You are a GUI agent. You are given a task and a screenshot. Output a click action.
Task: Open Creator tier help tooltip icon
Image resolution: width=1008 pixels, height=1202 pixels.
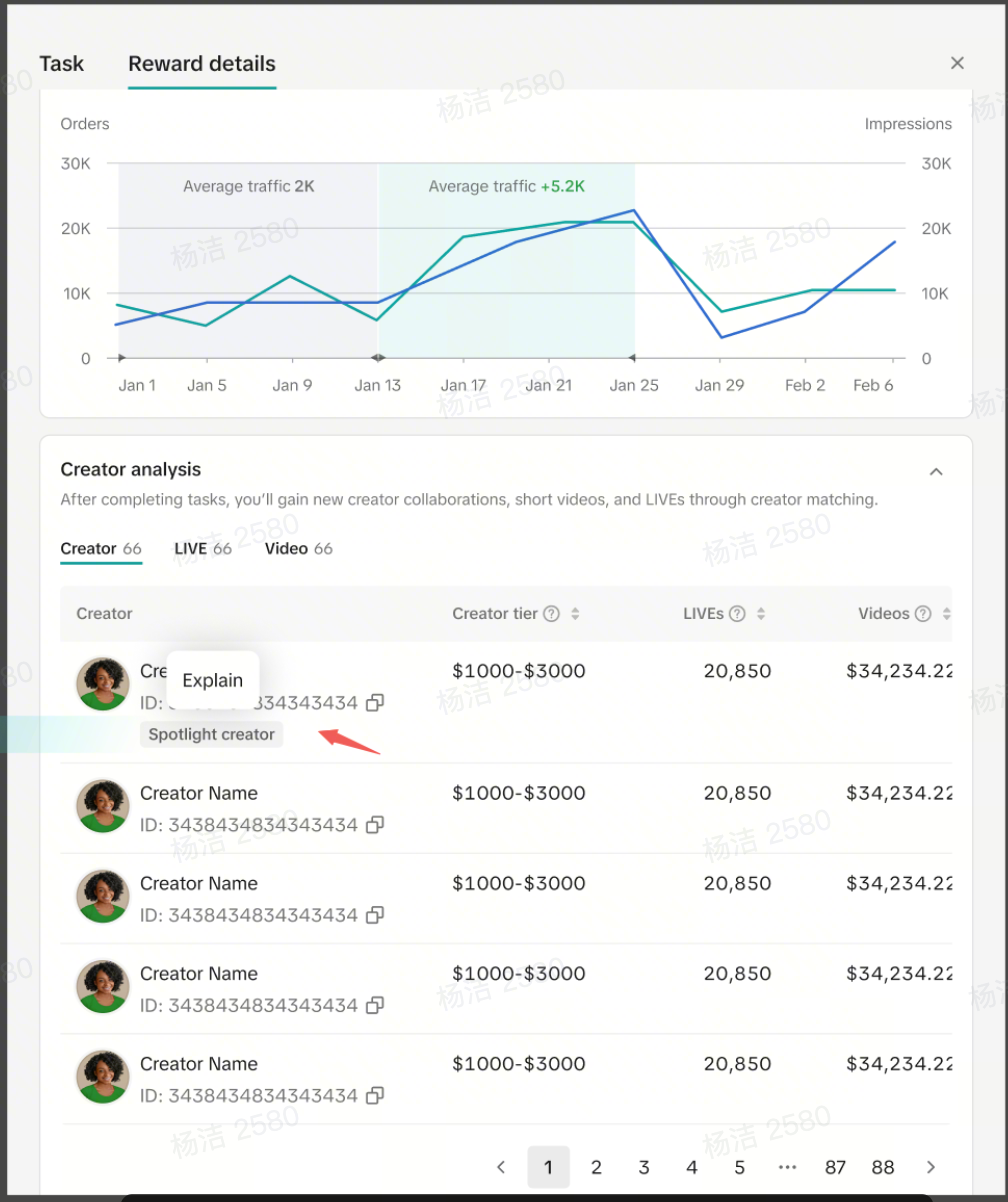551,614
